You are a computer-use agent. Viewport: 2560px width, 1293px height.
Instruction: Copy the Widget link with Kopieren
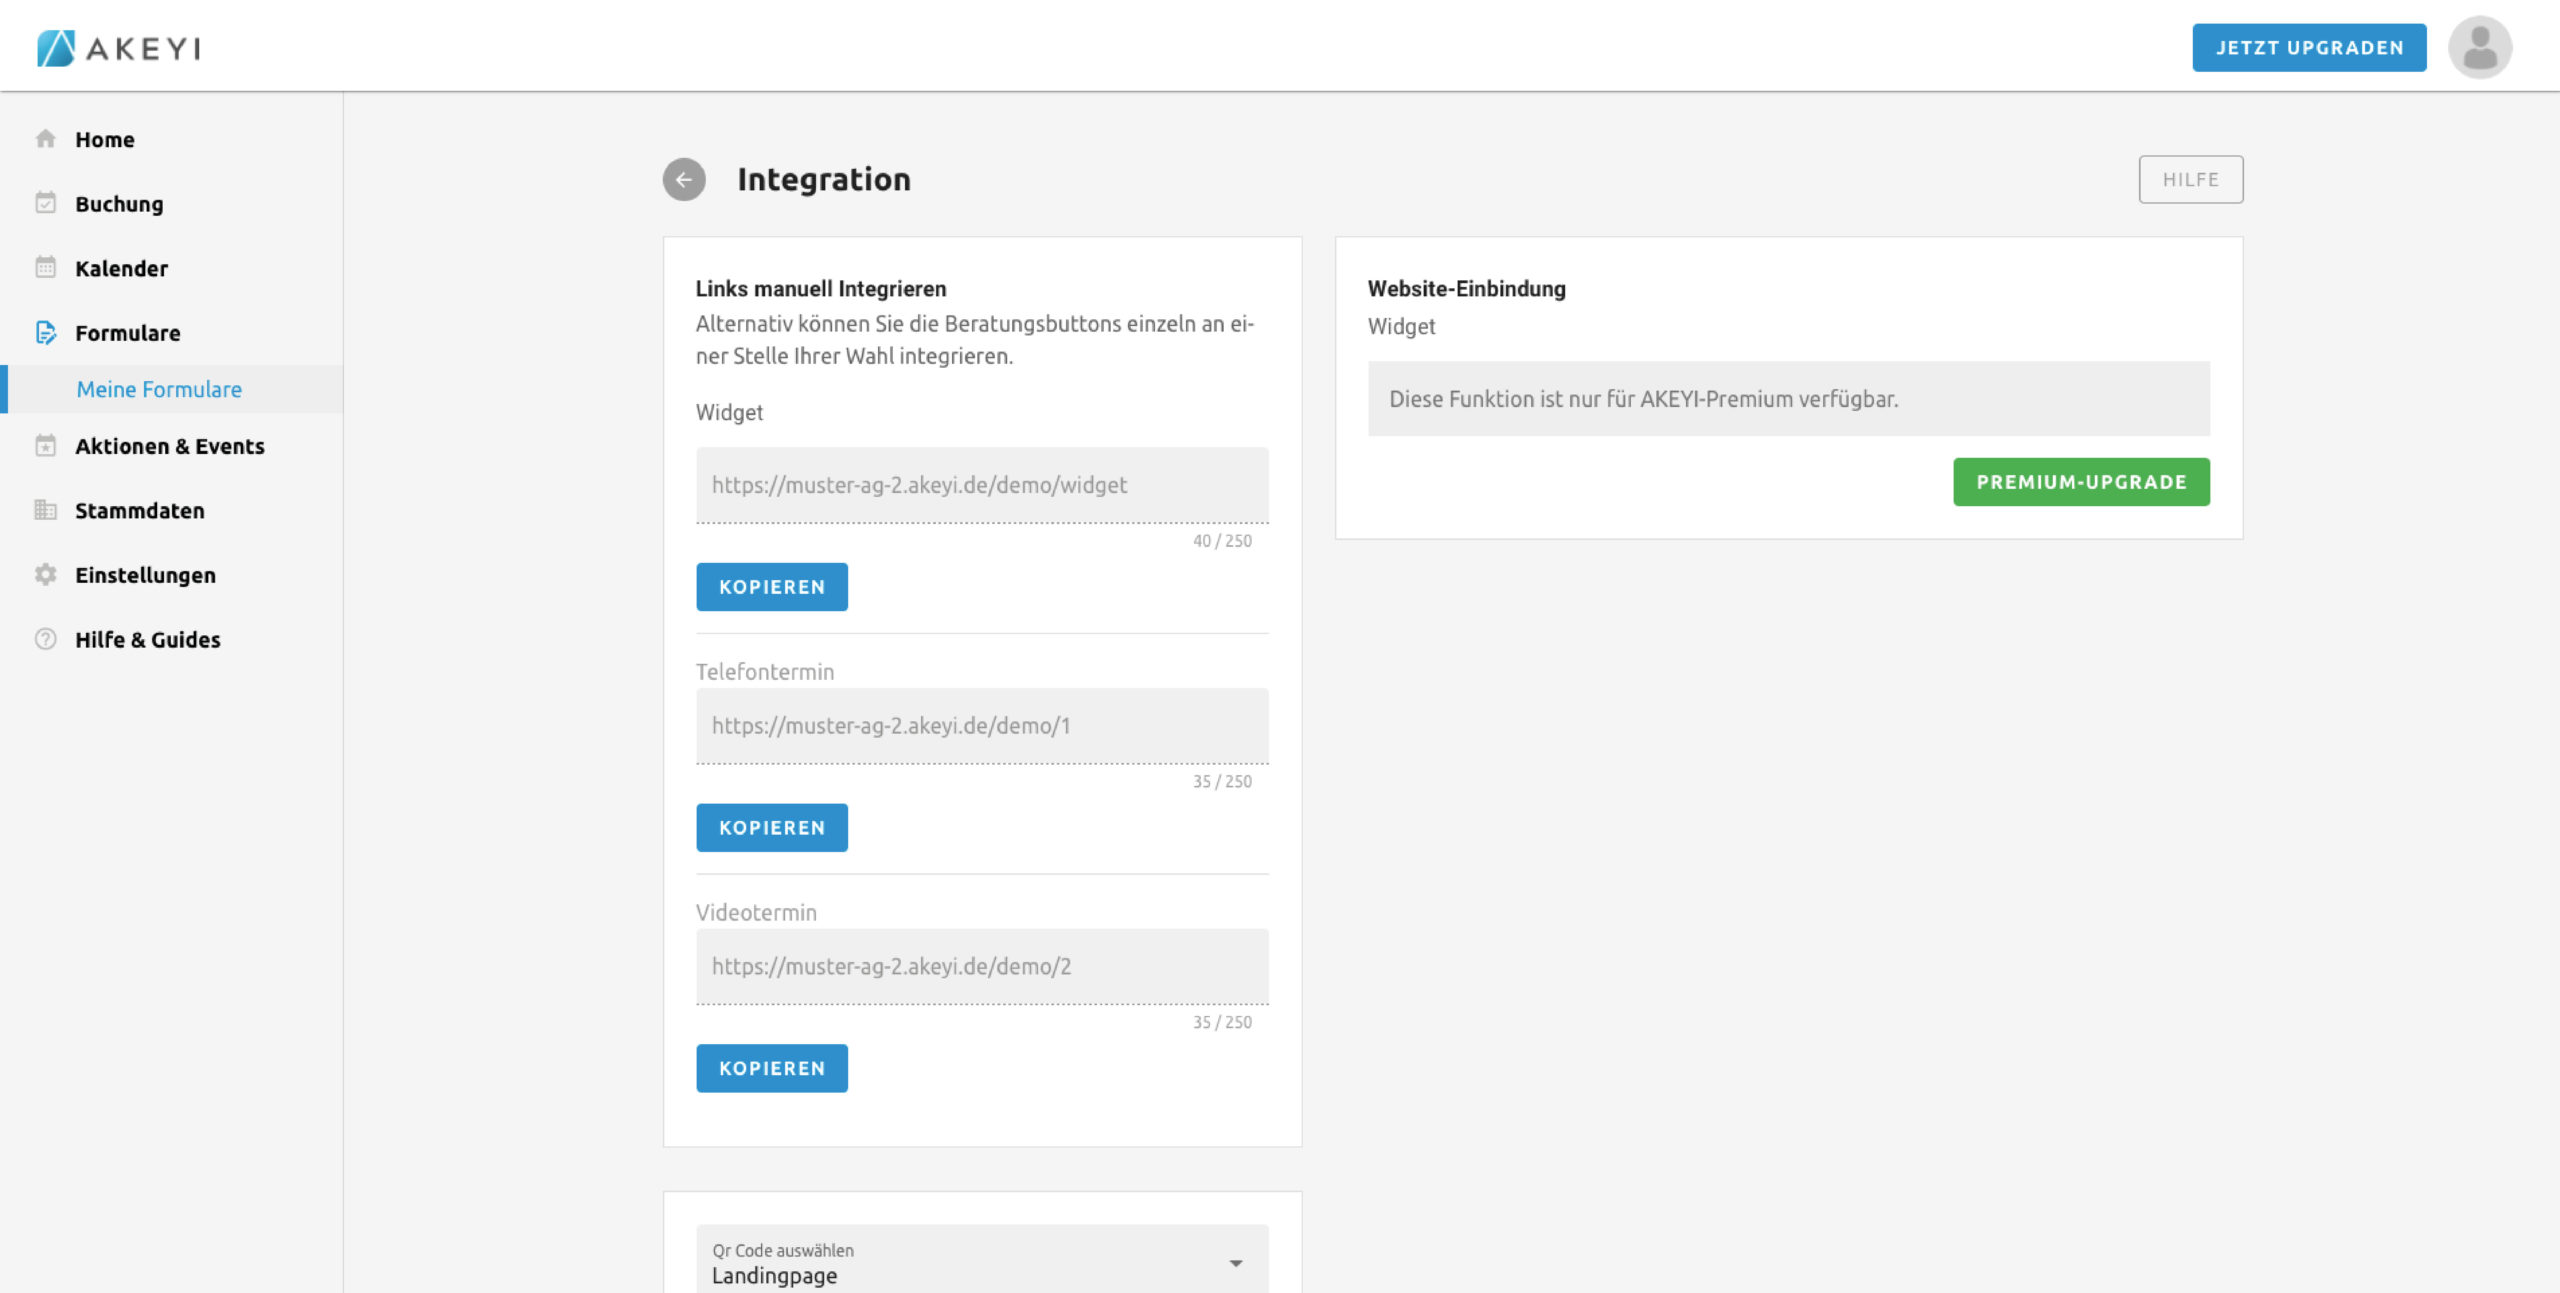pos(771,587)
